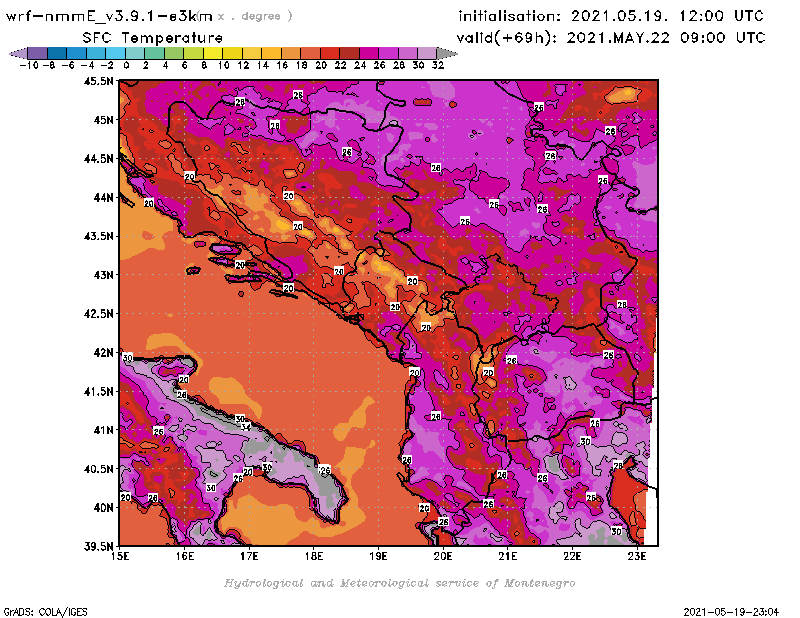Click the timestamp '2021-05-19-23:04' at bottom
The width and height of the screenshot is (800, 618).
(731, 612)
